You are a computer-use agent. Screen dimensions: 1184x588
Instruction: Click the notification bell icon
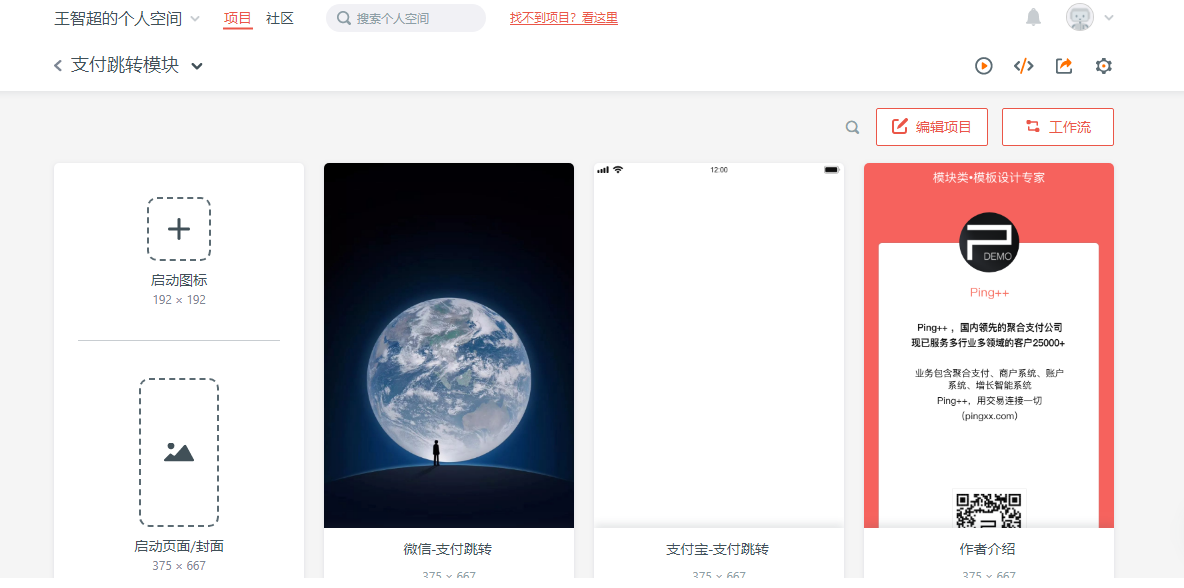[x=1033, y=17]
